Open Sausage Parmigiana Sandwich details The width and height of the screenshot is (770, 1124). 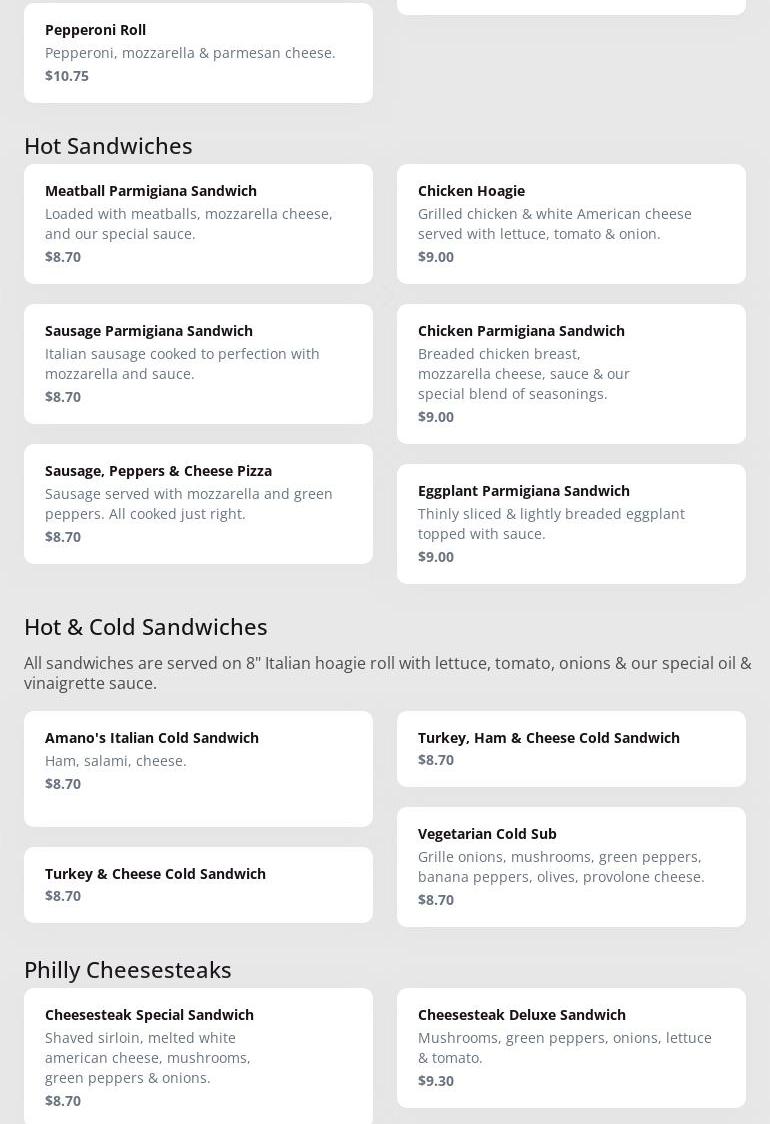tap(198, 363)
